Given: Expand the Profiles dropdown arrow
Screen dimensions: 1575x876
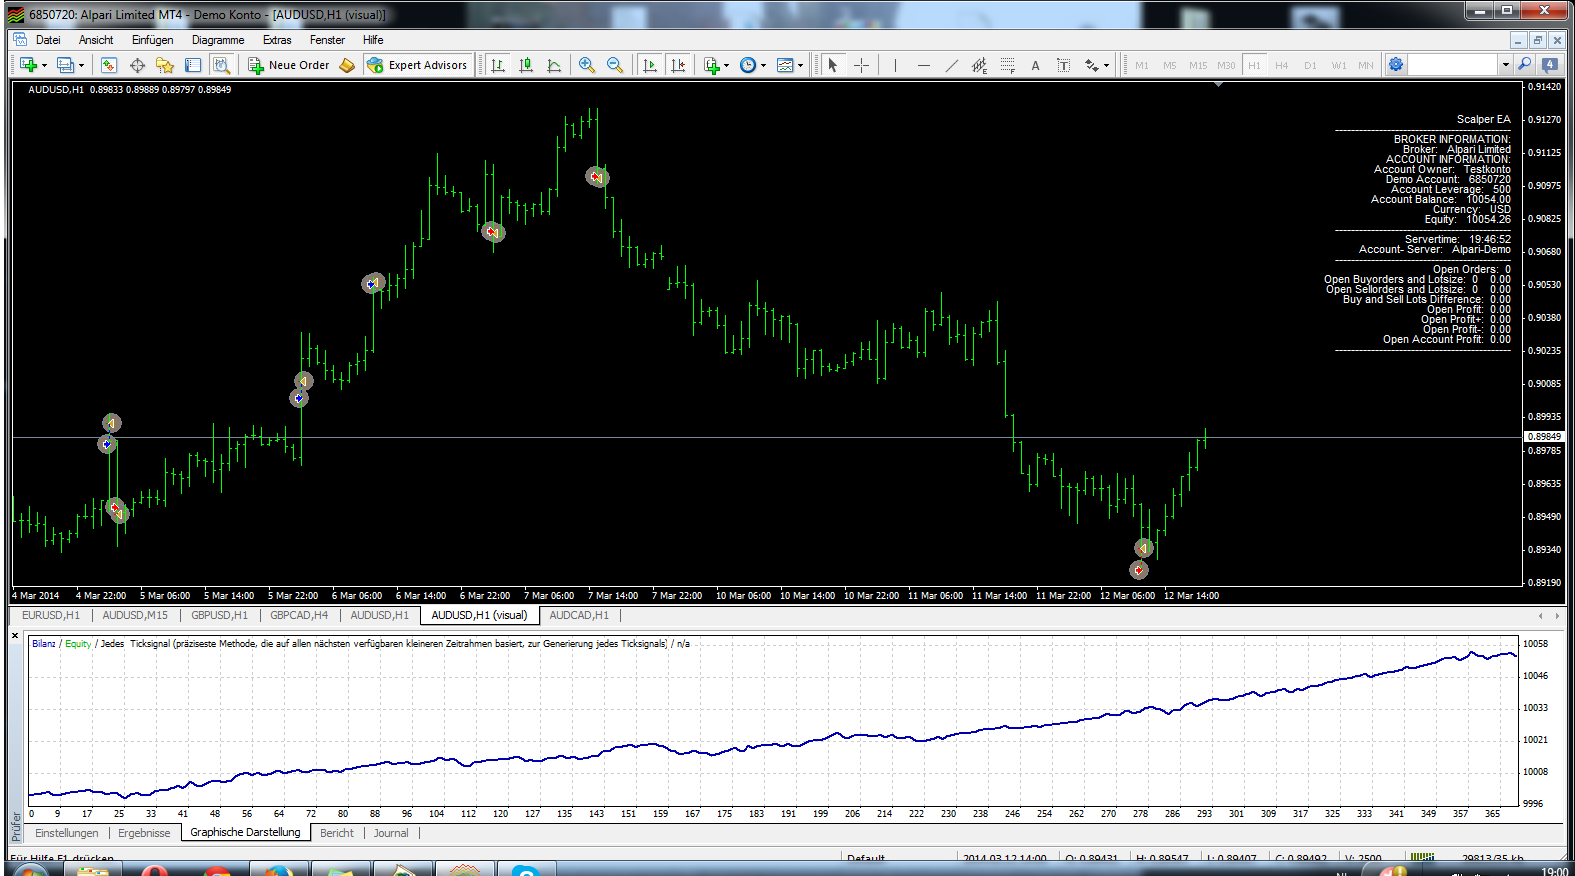Looking at the screenshot, I should pos(81,66).
